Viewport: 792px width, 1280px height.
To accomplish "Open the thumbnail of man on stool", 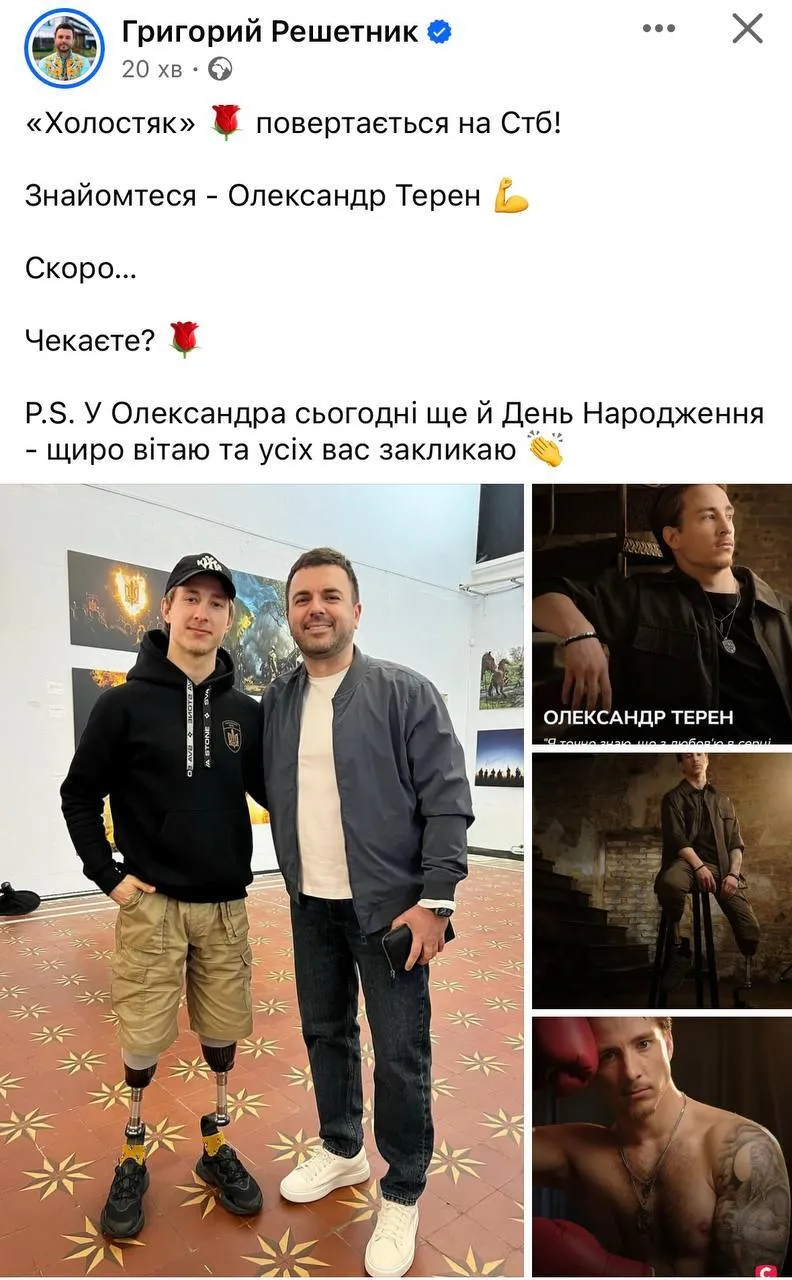I will pyautogui.click(x=661, y=880).
